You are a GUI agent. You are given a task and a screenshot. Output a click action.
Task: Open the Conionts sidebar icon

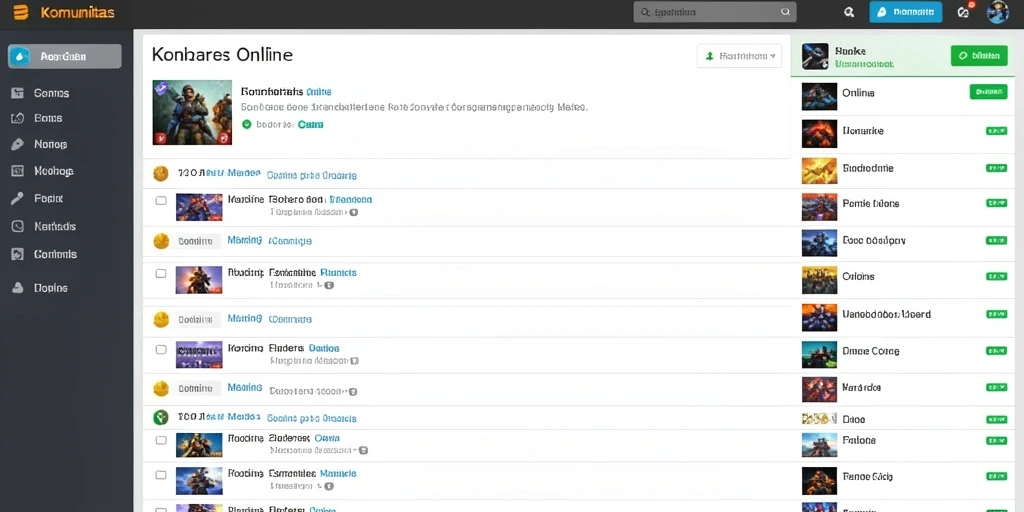pyautogui.click(x=18, y=255)
